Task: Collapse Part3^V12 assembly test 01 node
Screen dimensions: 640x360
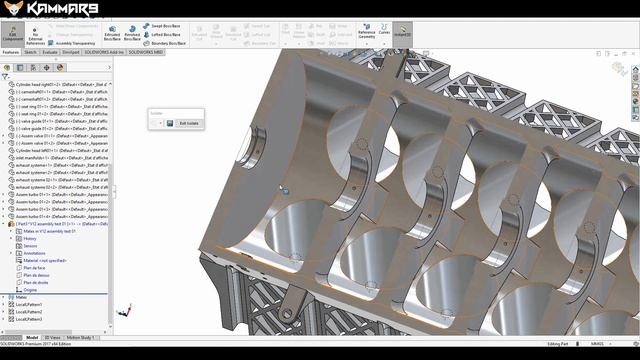Action: click(x=4, y=224)
